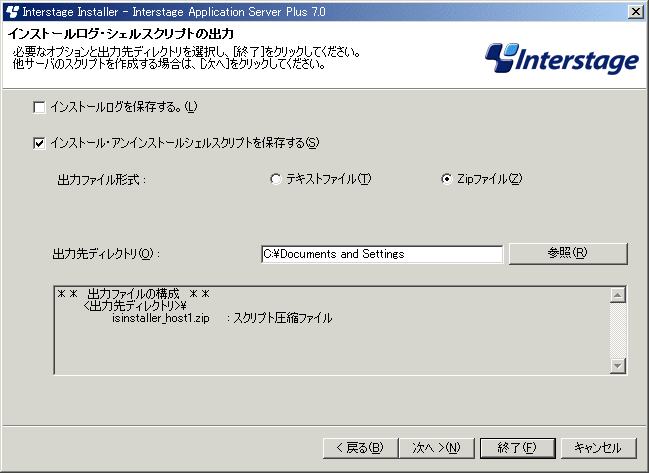Click the 次へ(N) next button
The height and width of the screenshot is (473, 649).
[x=436, y=448]
